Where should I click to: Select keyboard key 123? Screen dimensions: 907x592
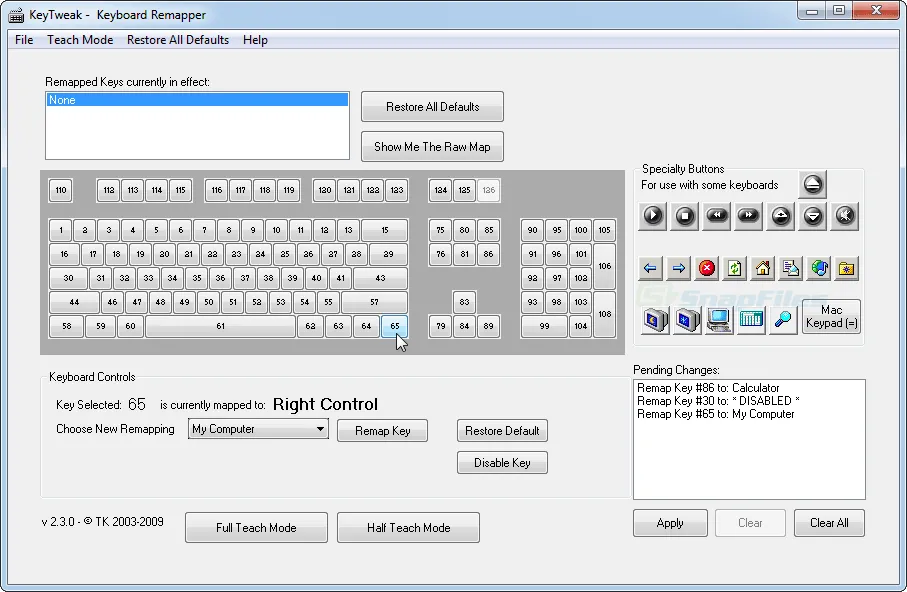[397, 190]
